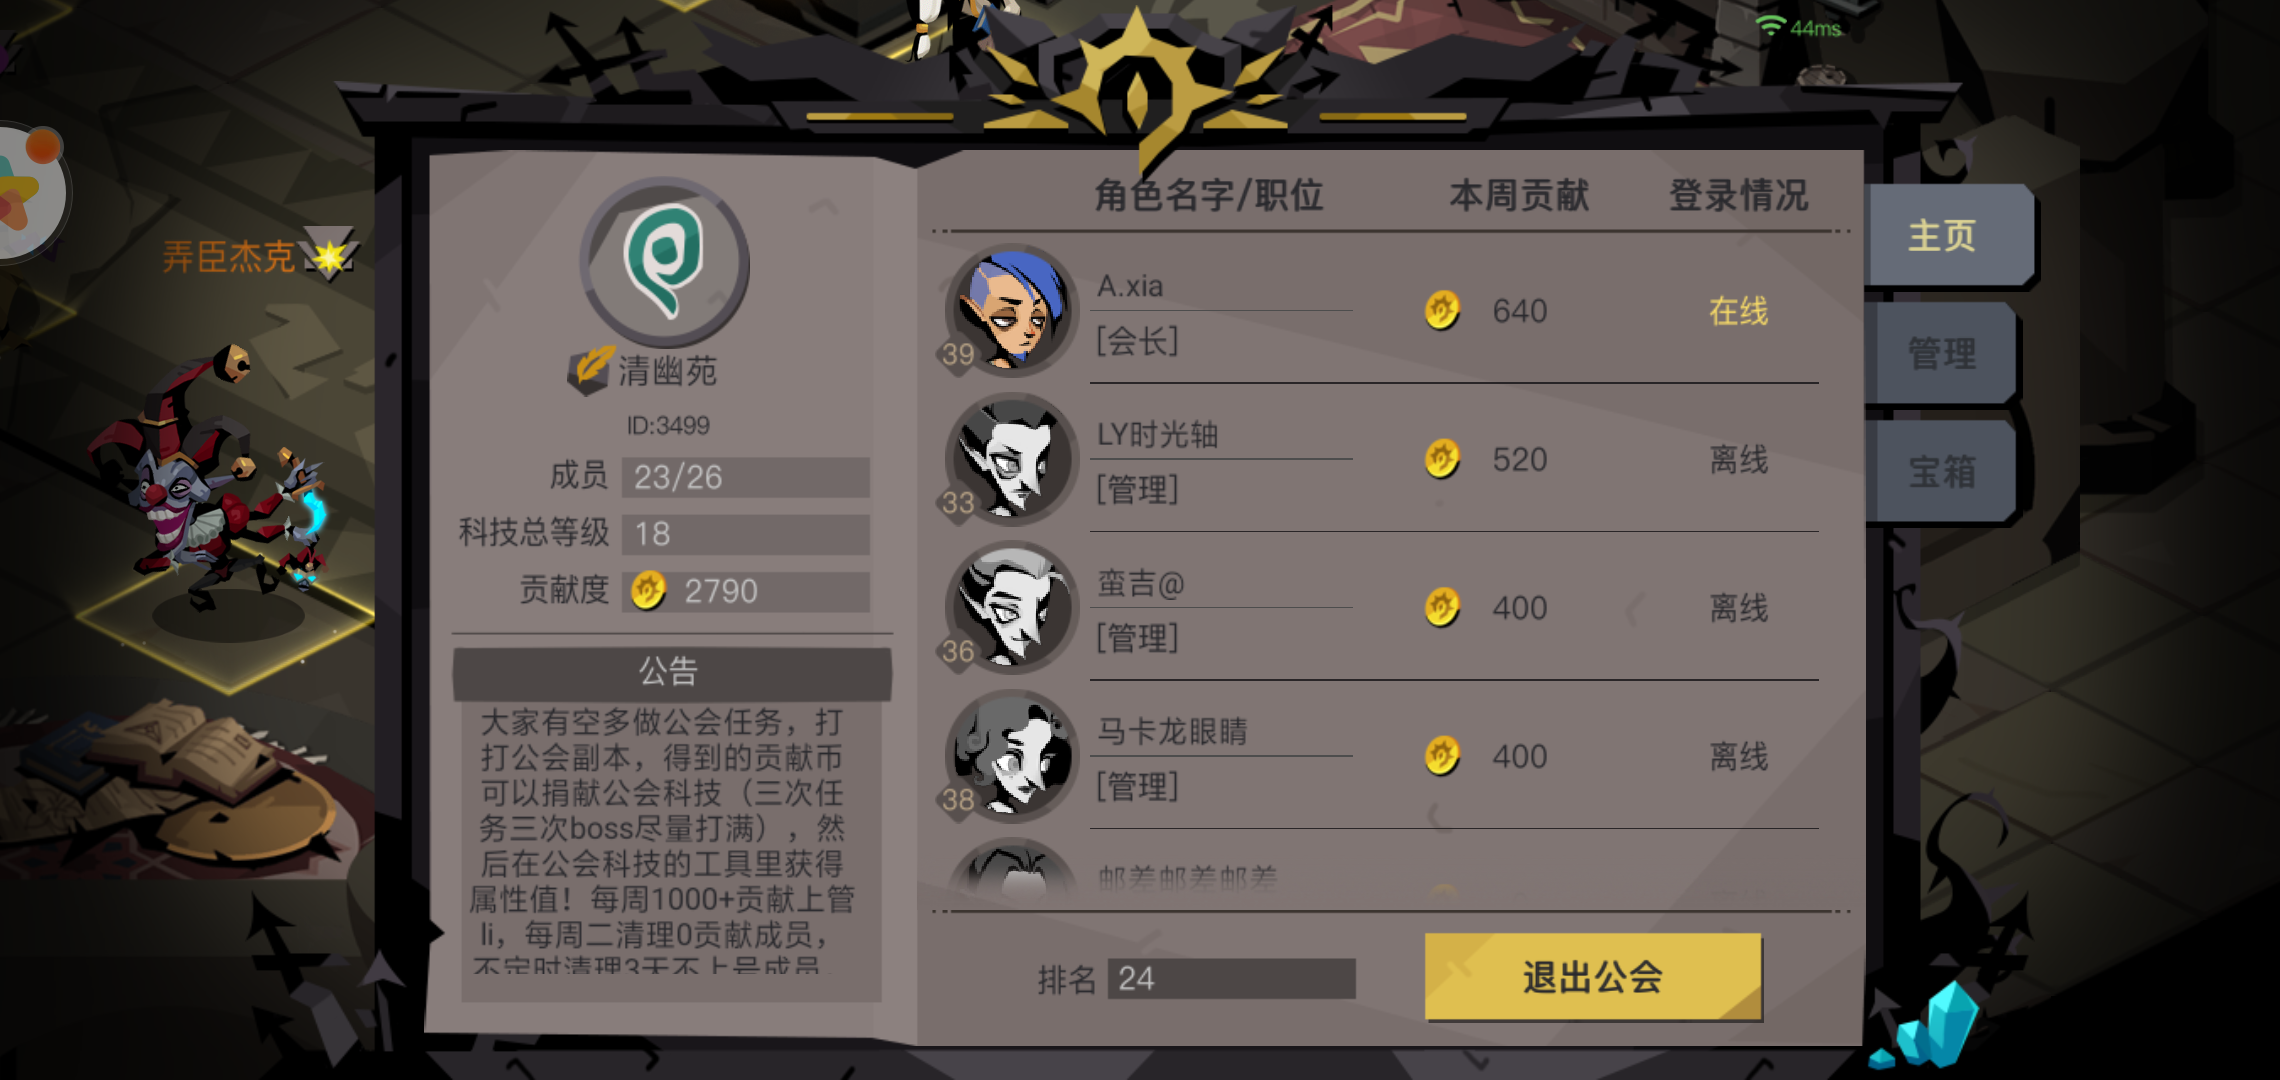2280x1080 pixels.
Task: Tap LY时光轴 member avatar portrait
Action: [1011, 460]
